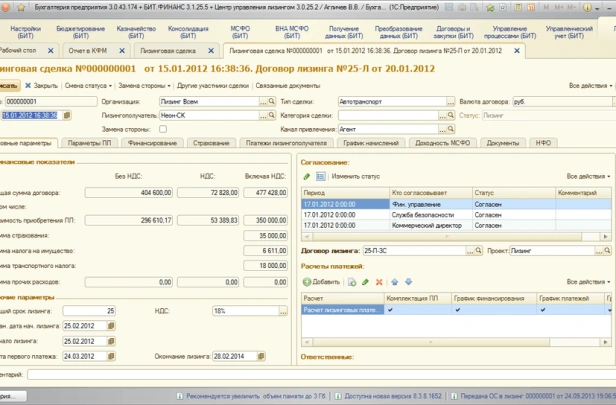
Task: Click the green Добавить plus icon
Action: (x=307, y=283)
